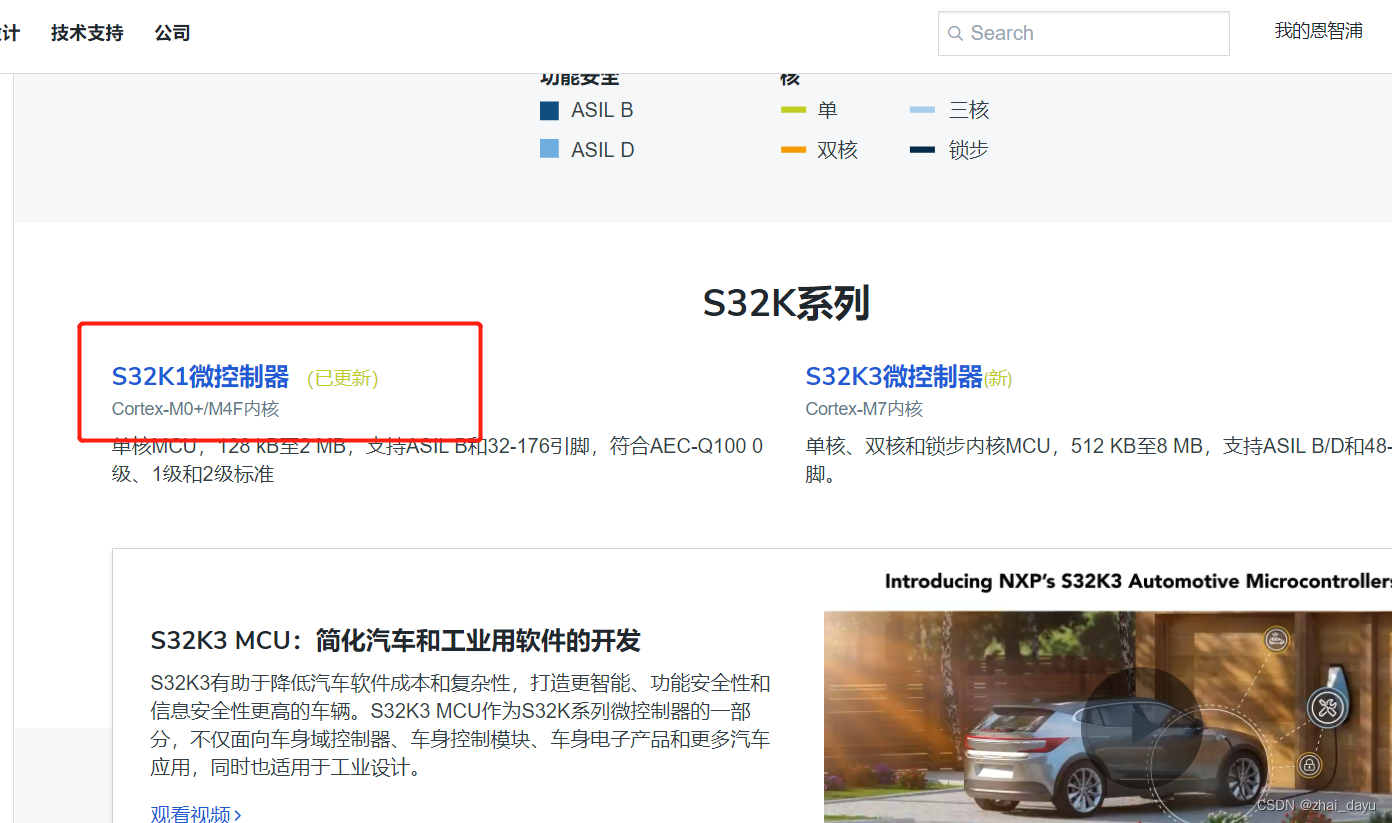Open the 技术支持 menu

click(x=87, y=33)
